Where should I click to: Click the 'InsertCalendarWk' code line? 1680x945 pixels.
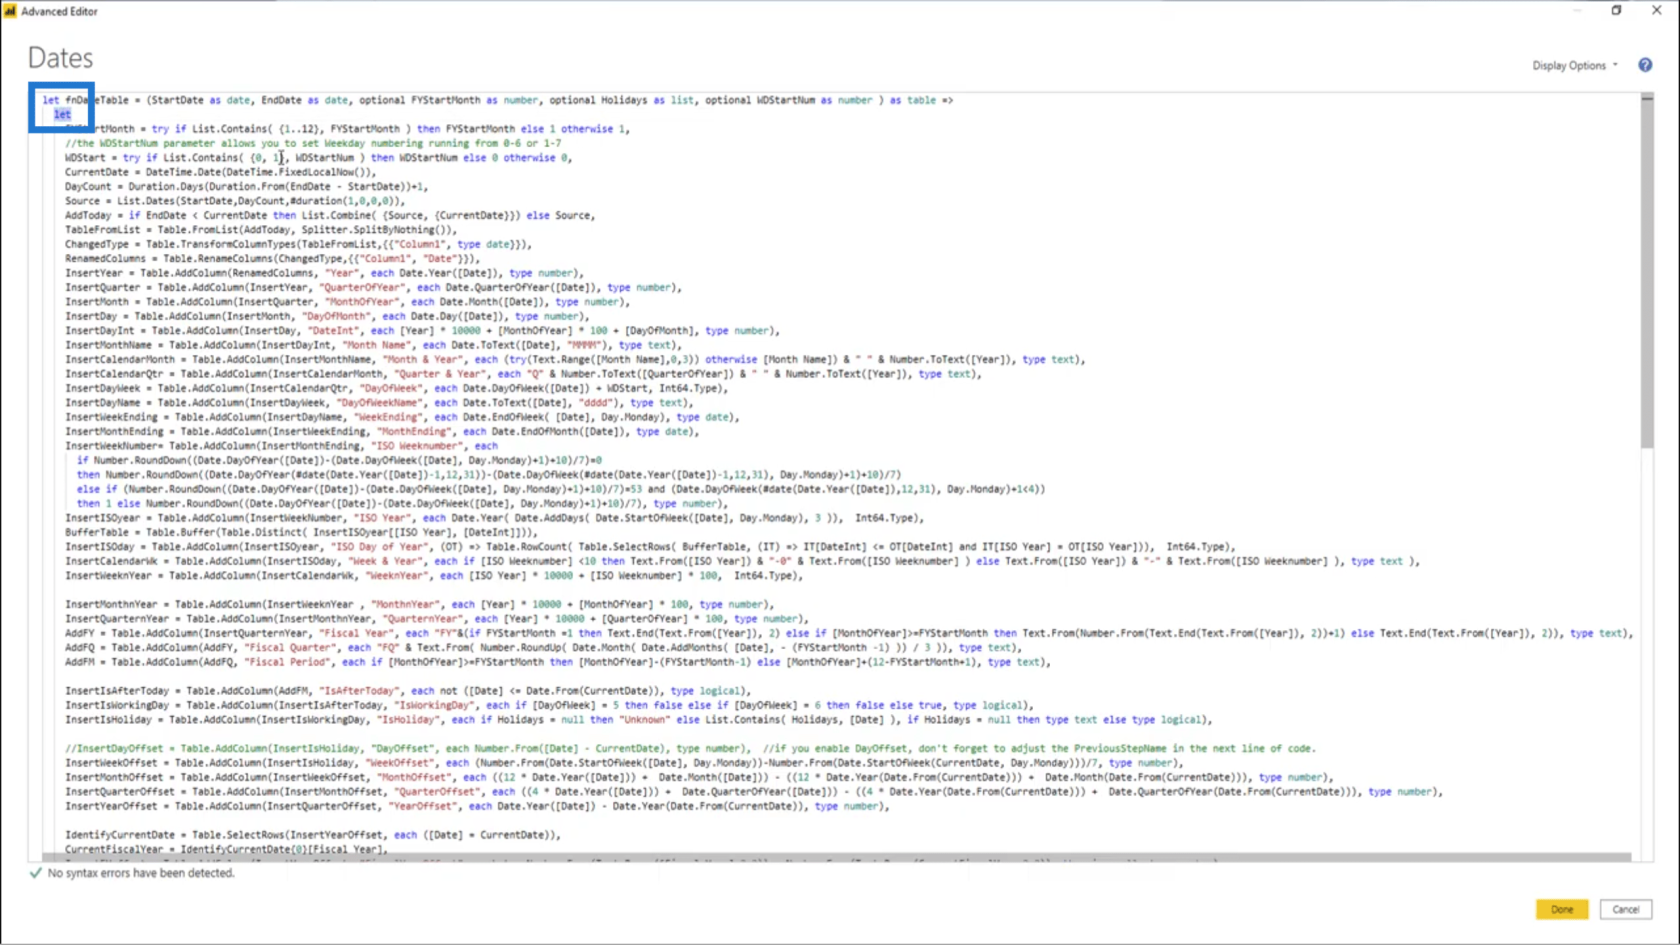(x=742, y=561)
